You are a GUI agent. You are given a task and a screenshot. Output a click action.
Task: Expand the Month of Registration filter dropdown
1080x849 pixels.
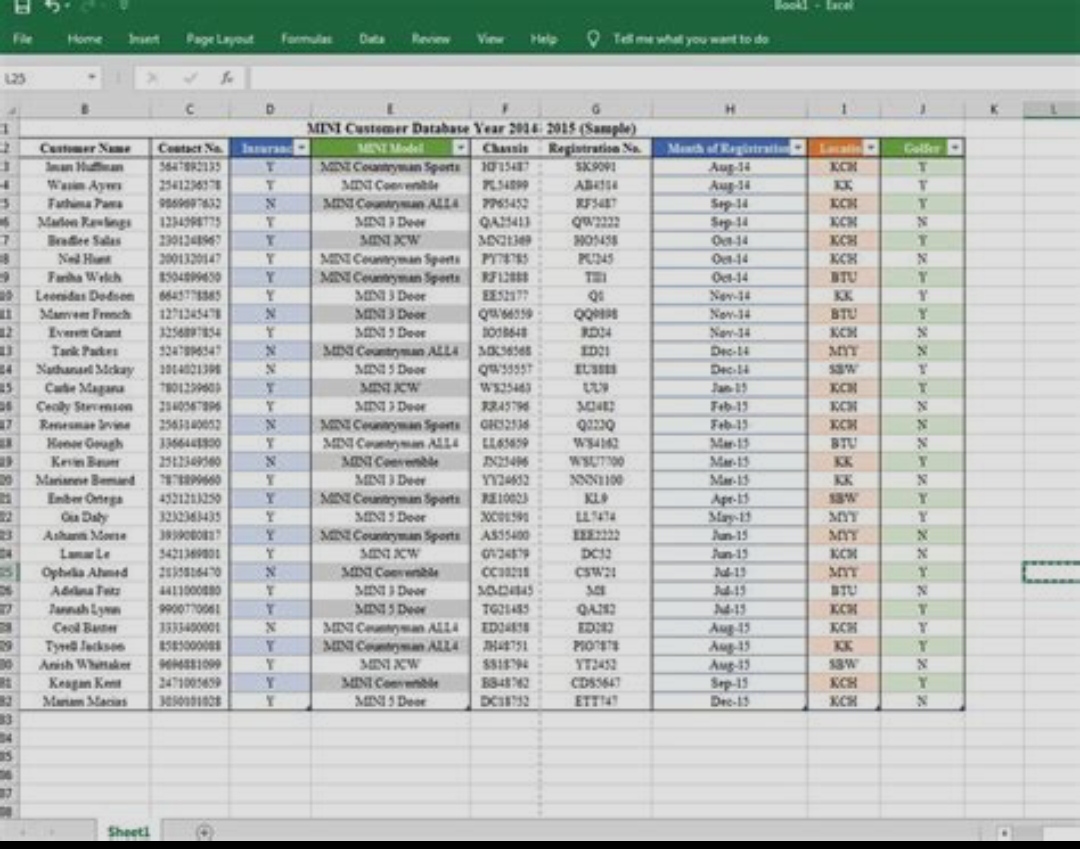click(x=797, y=148)
